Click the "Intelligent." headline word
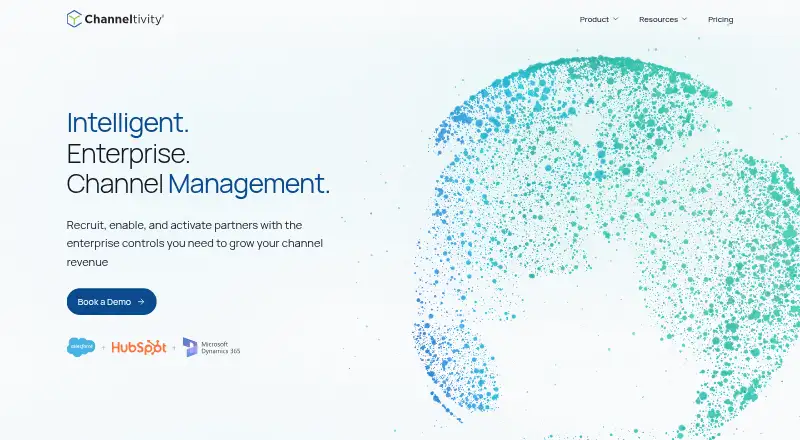The height and width of the screenshot is (440, 800). point(128,123)
